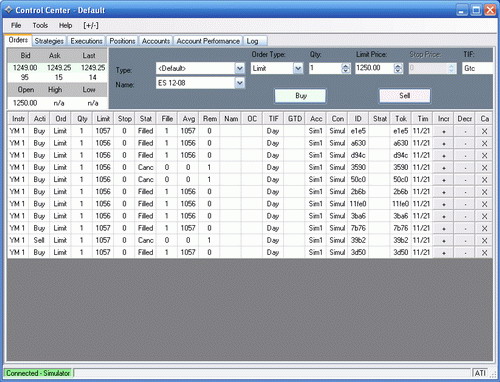Decrease order 39b2 with its minus button
The height and width of the screenshot is (382, 500).
(465, 241)
